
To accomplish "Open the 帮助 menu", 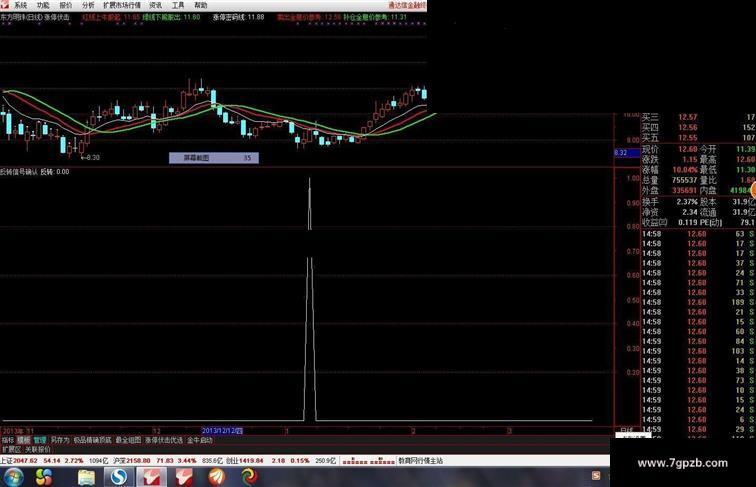I will [x=201, y=5].
